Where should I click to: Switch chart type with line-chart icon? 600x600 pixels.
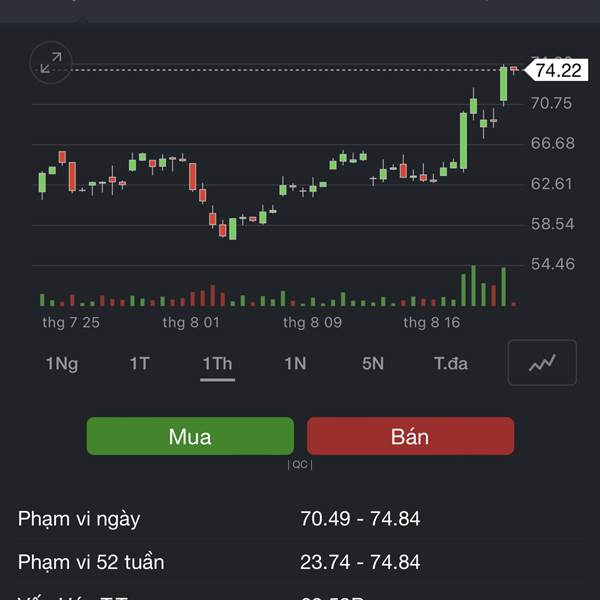(542, 362)
